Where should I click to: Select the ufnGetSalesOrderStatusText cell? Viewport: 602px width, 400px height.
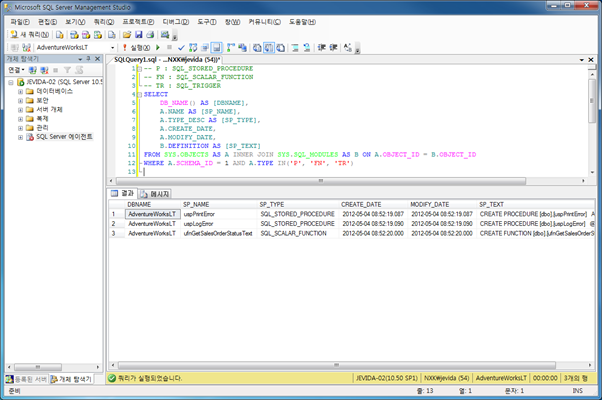coord(218,233)
